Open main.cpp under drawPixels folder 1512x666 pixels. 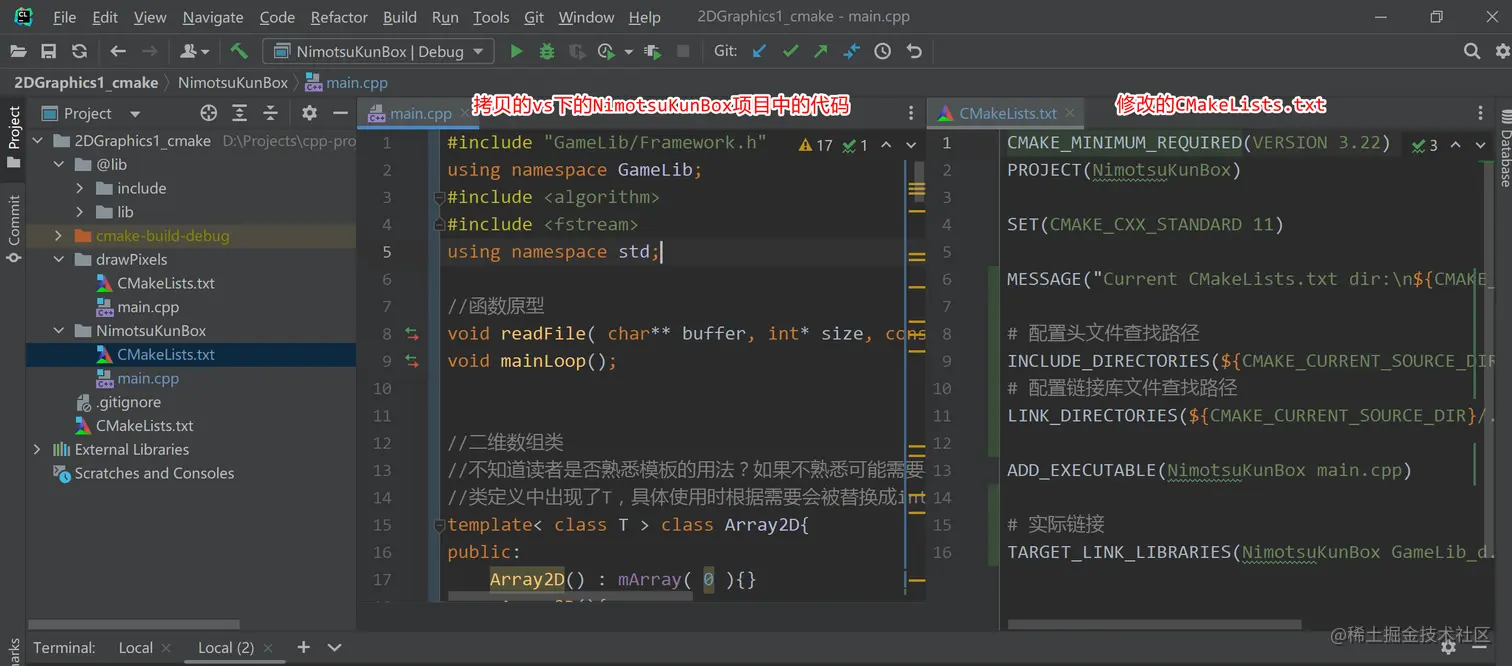(x=148, y=307)
